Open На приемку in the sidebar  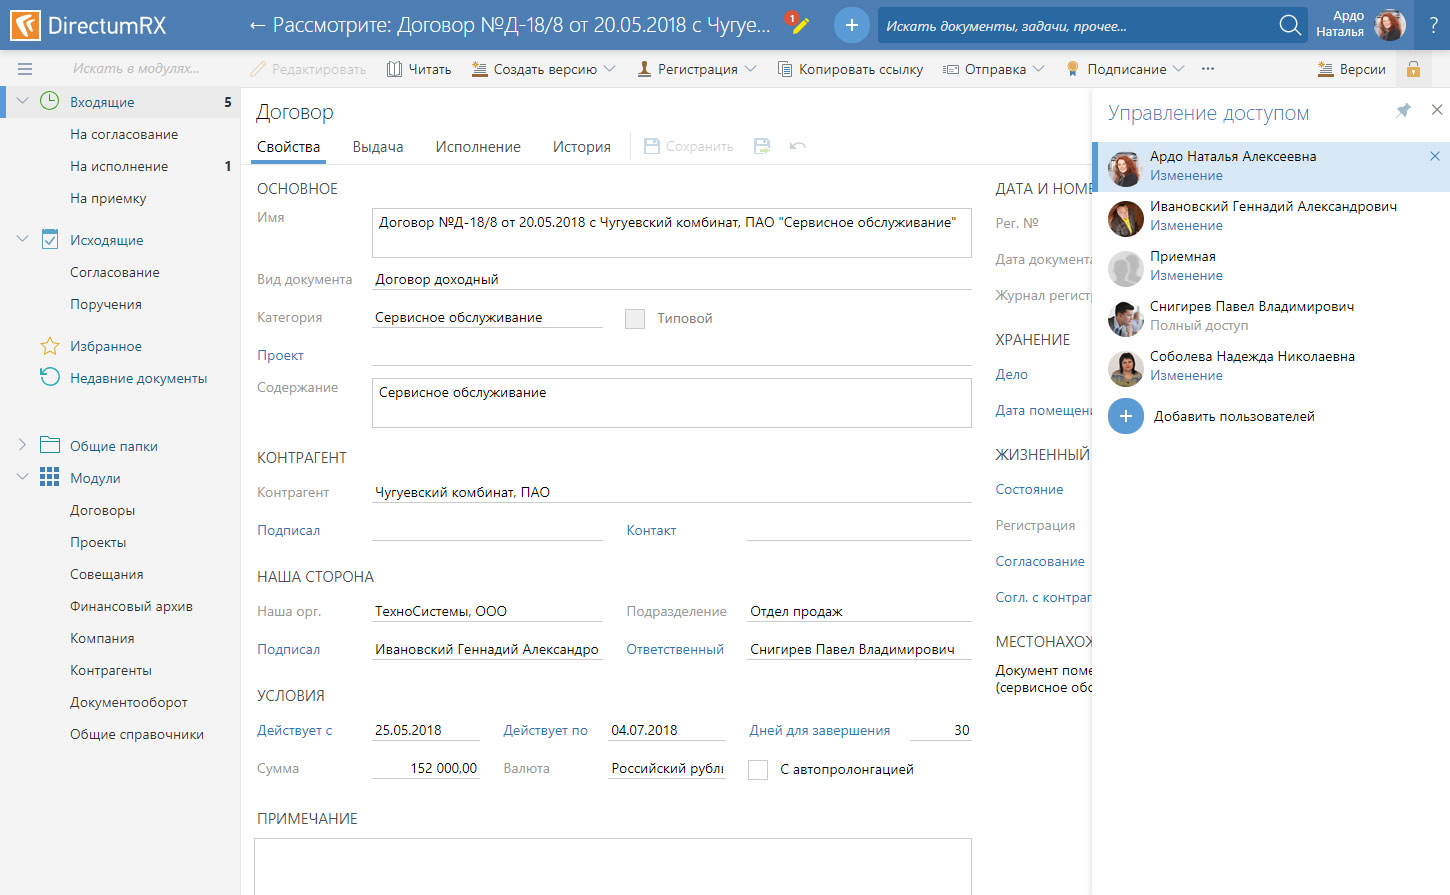(108, 198)
